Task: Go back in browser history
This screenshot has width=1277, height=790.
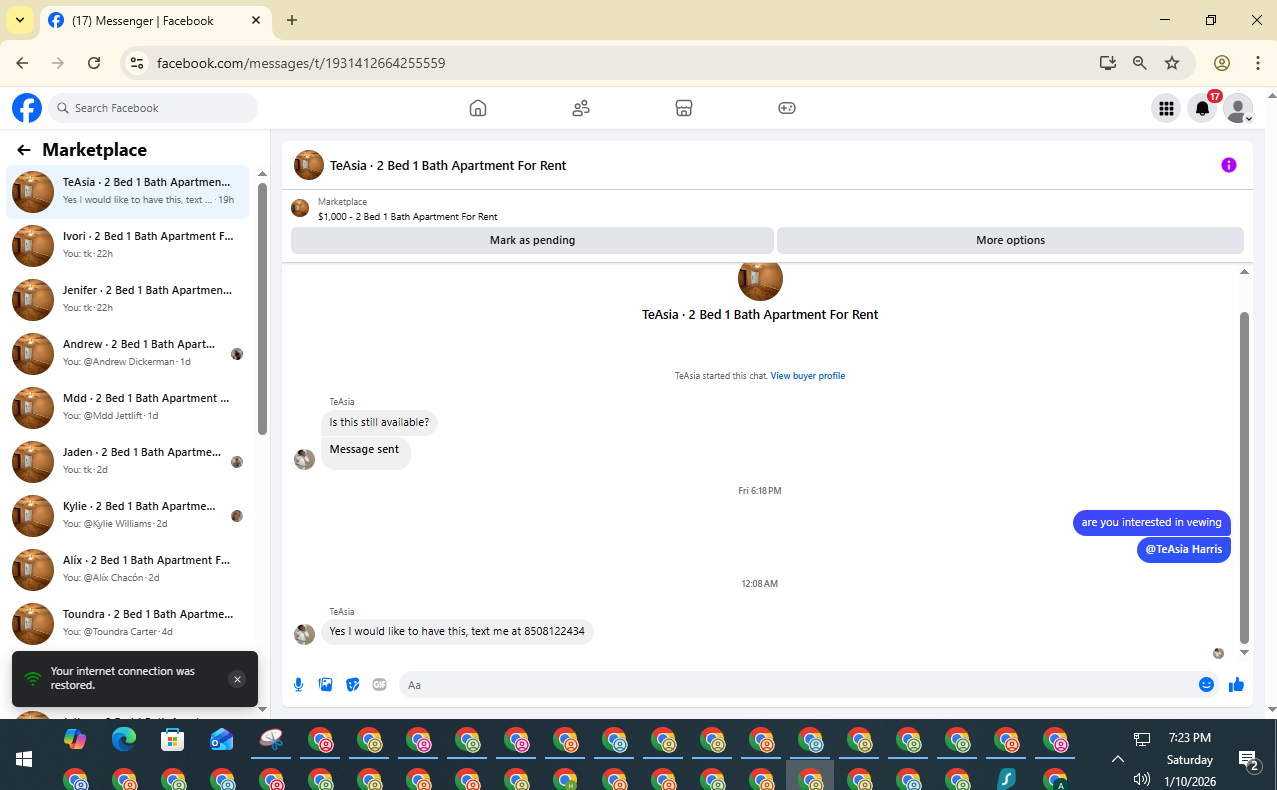Action: (22, 63)
